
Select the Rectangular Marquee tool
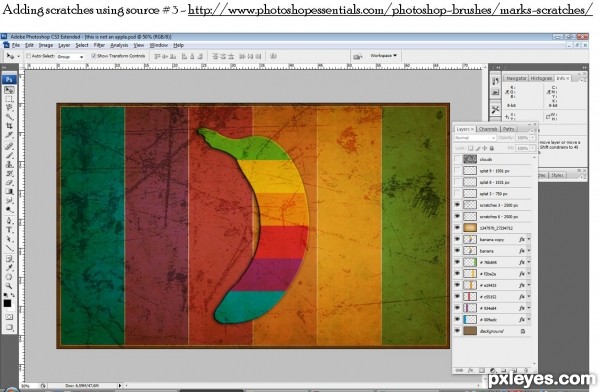click(x=9, y=99)
